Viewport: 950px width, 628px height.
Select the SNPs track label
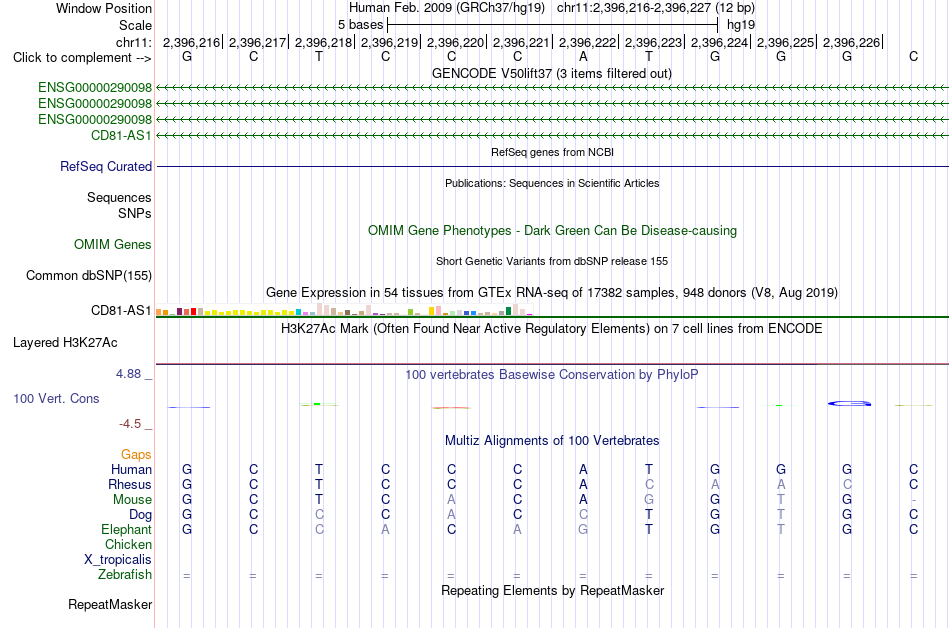[135, 213]
